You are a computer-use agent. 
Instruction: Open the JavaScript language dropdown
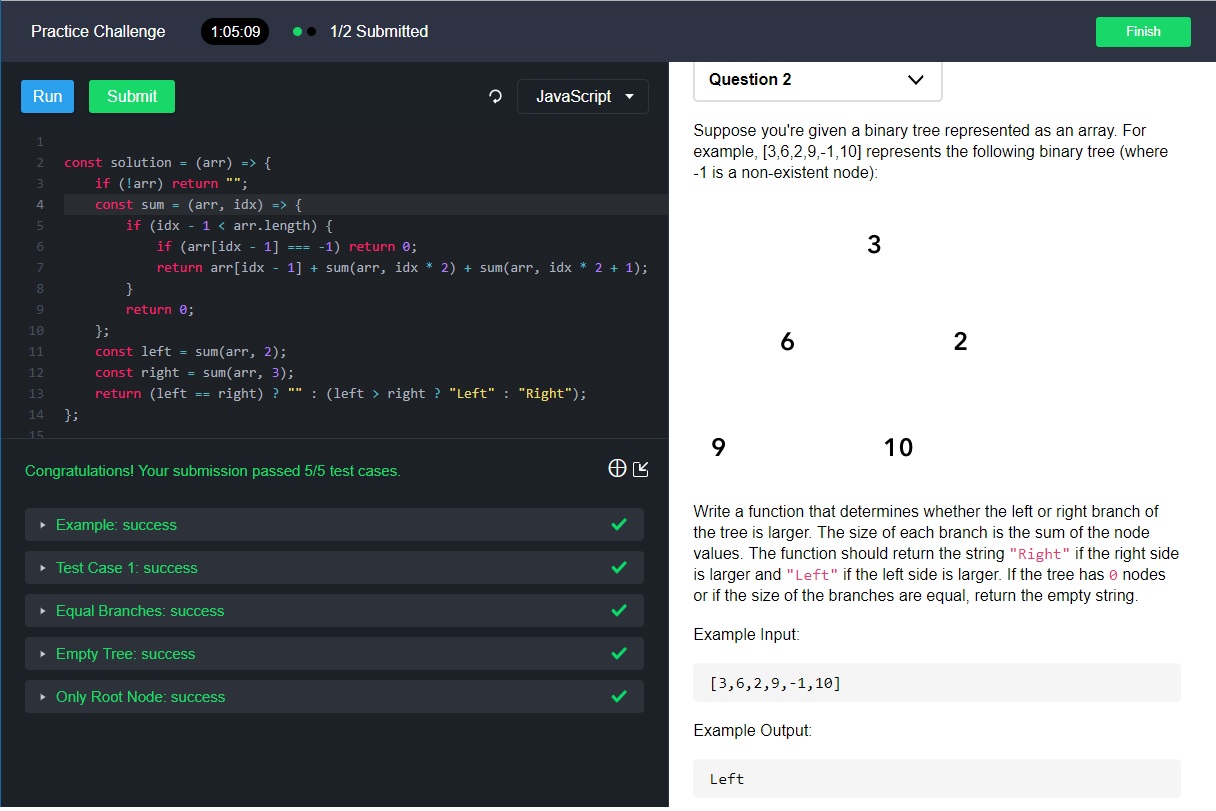click(x=582, y=96)
